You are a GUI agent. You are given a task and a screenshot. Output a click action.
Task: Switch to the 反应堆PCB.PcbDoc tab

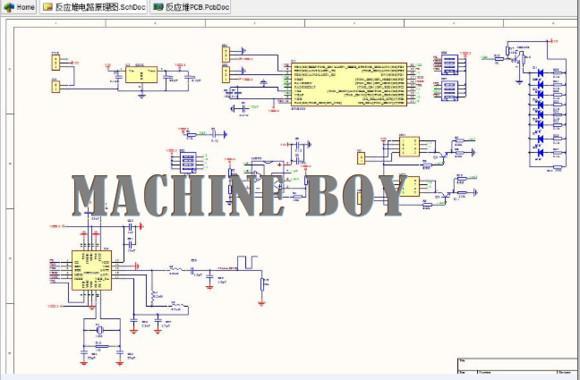click(190, 7)
